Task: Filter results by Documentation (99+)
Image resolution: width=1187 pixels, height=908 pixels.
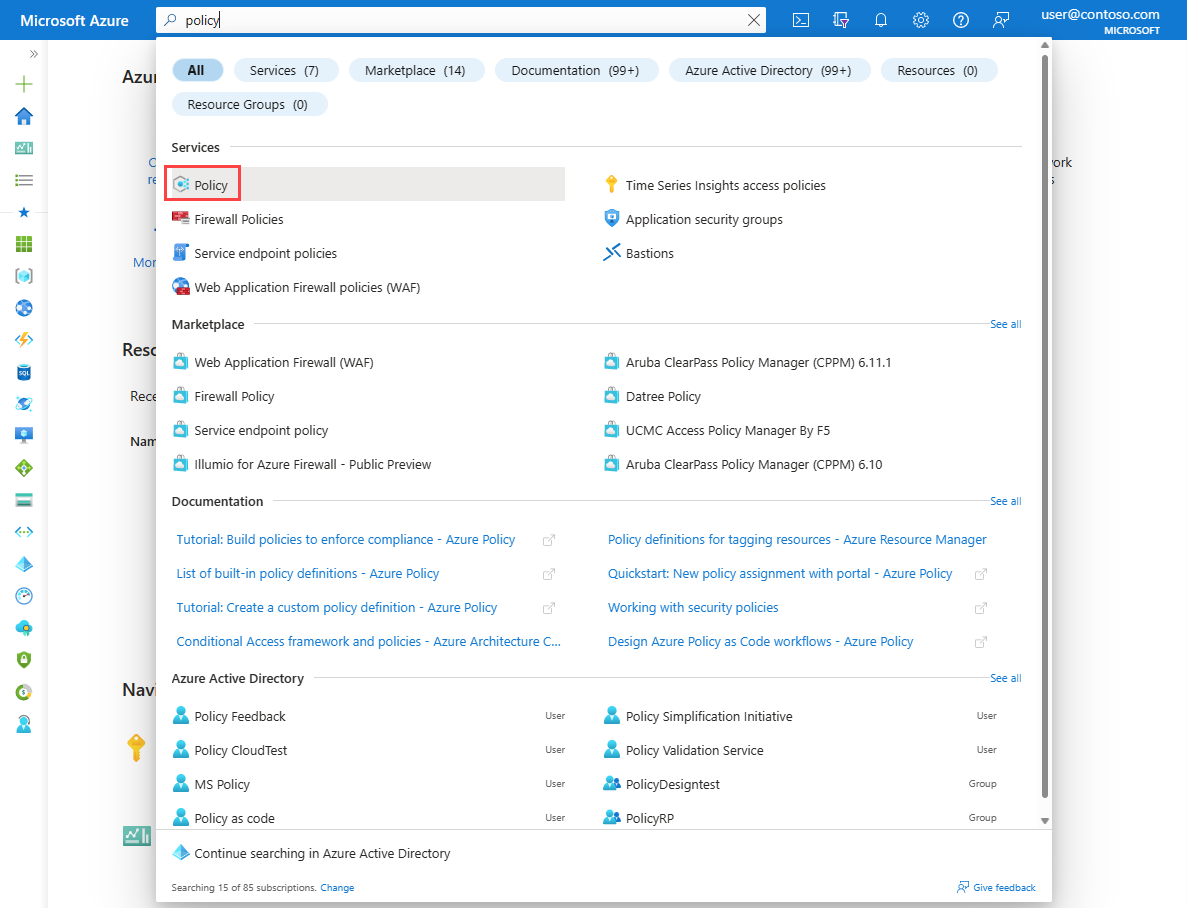Action: [576, 70]
